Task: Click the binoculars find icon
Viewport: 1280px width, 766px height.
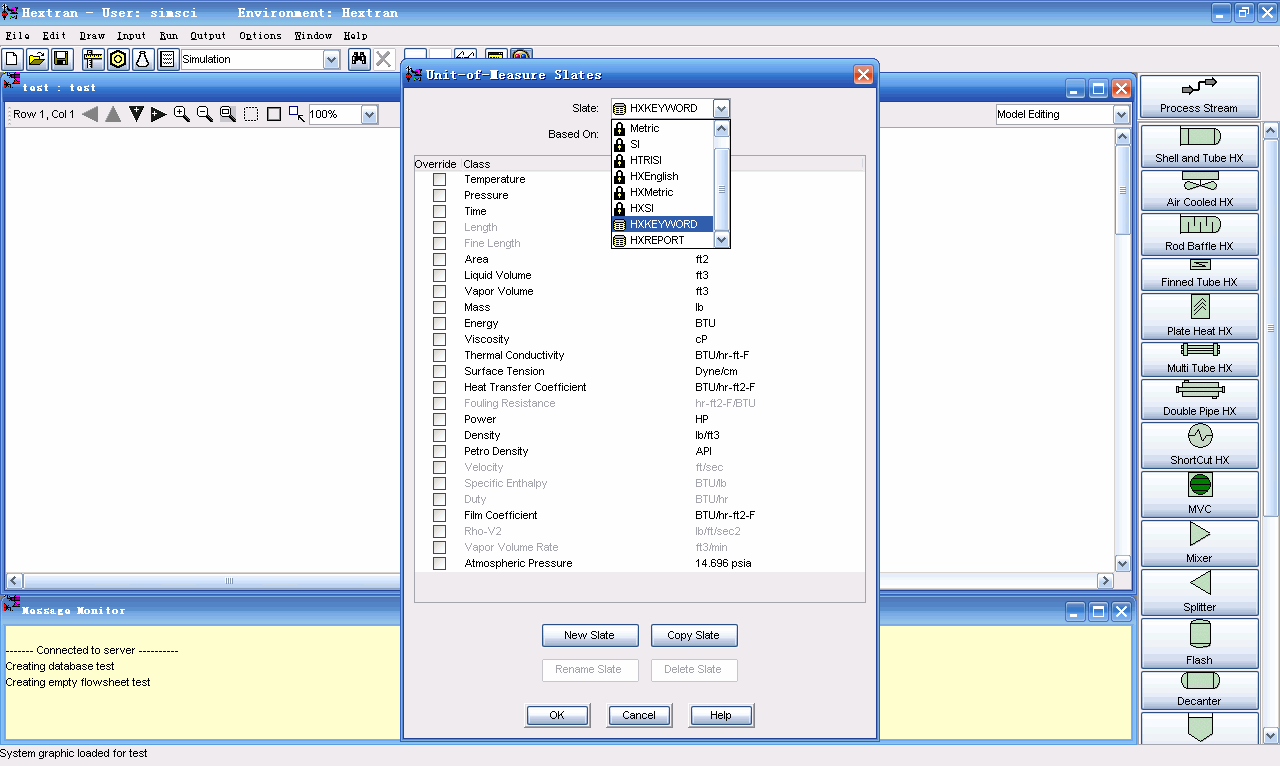Action: tap(359, 59)
